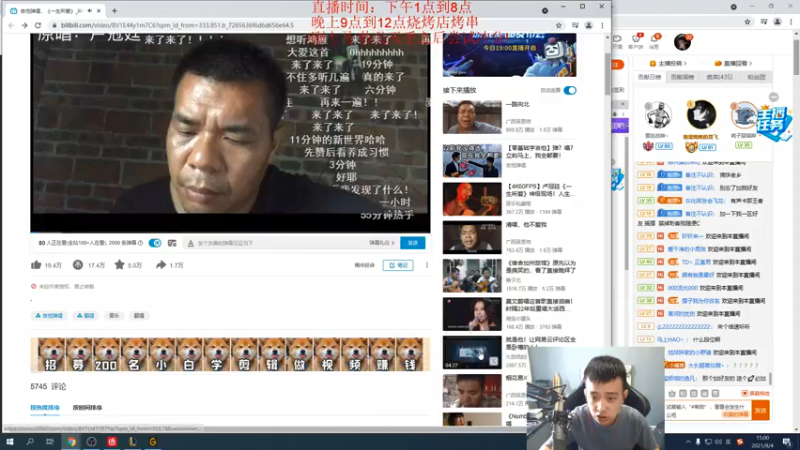Click the input method indicator in tray

pyautogui.click(x=728, y=442)
